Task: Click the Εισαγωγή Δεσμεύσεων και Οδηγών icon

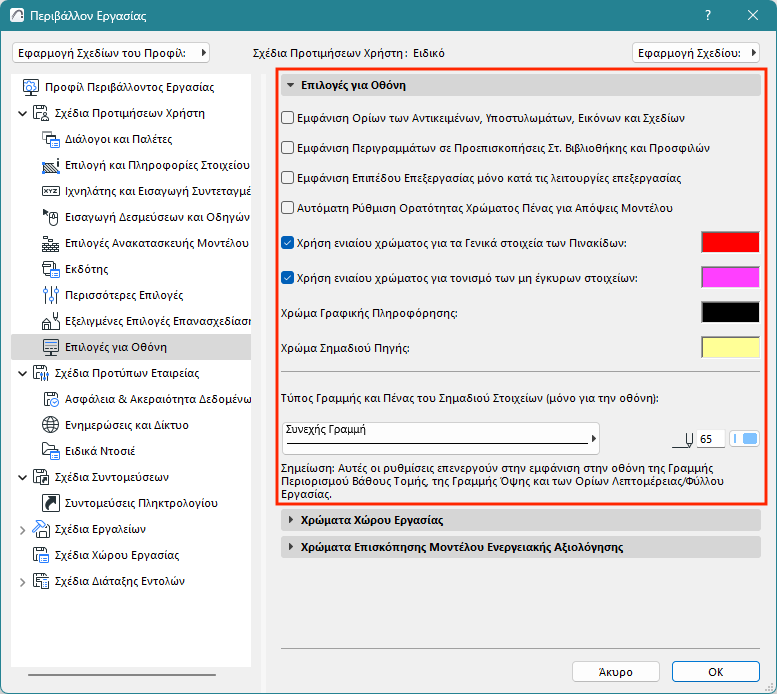Action: pyautogui.click(x=51, y=217)
